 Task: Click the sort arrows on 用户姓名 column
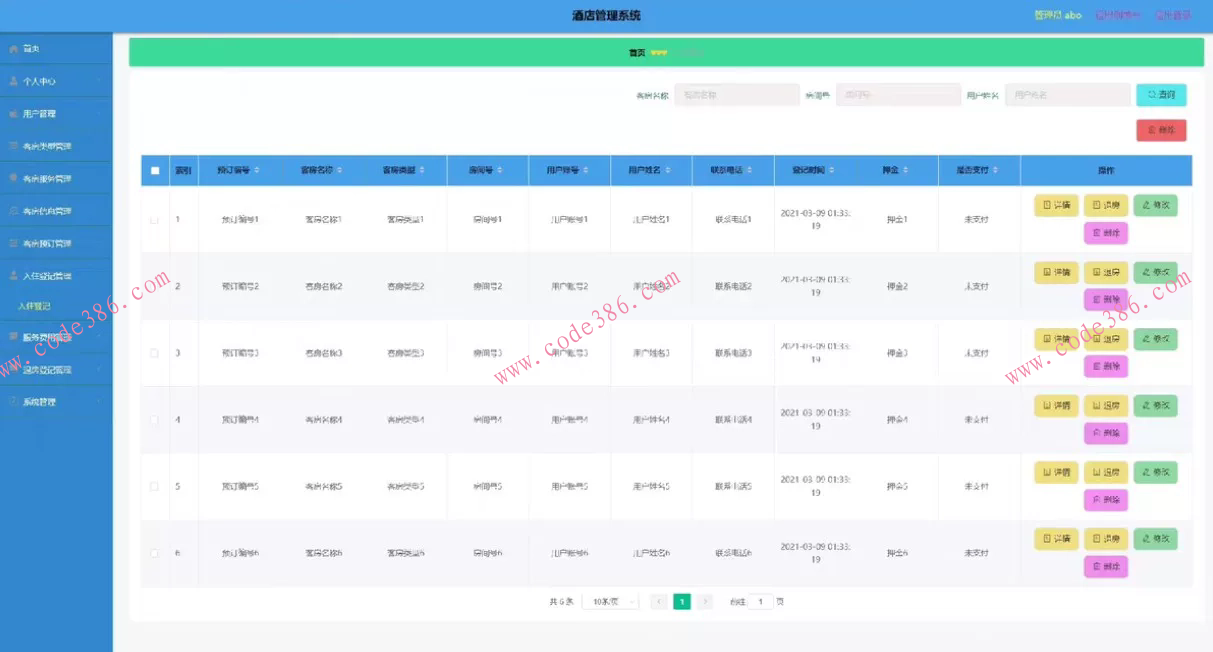click(x=666, y=171)
